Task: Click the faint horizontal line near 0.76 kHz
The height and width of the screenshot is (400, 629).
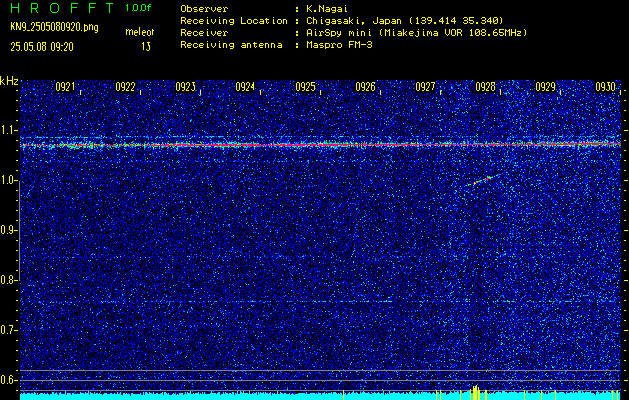Action: [x=320, y=301]
